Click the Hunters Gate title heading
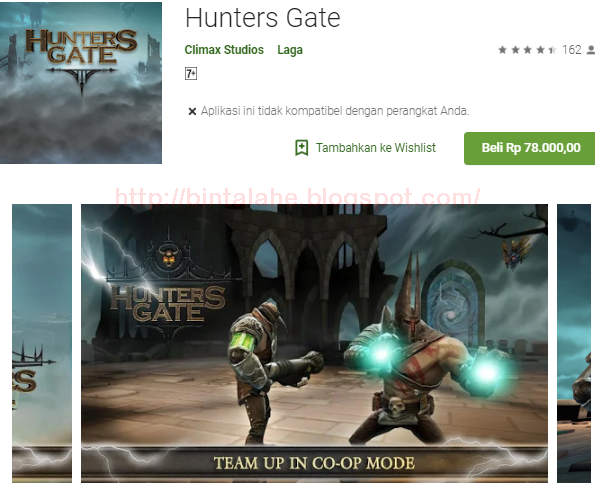Image resolution: width=595 pixels, height=492 pixels. [x=263, y=18]
